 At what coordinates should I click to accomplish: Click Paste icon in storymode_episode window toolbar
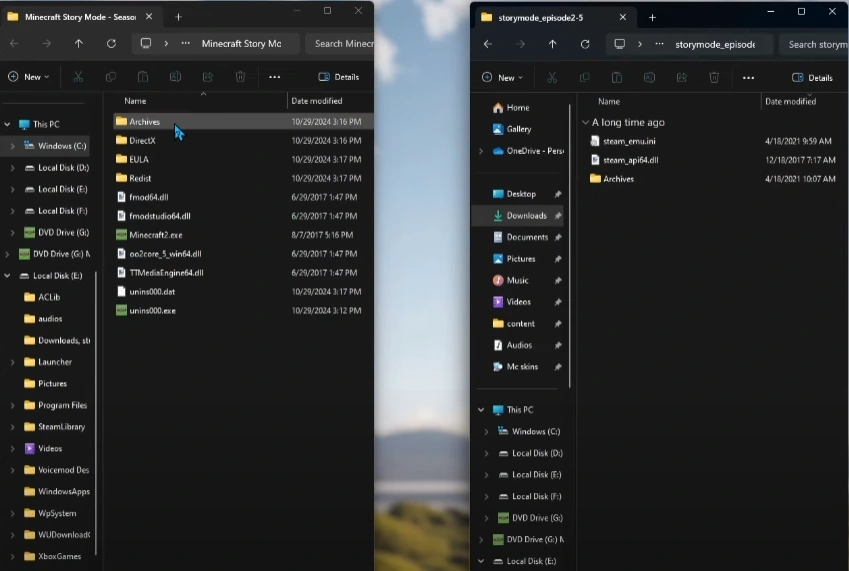617,77
